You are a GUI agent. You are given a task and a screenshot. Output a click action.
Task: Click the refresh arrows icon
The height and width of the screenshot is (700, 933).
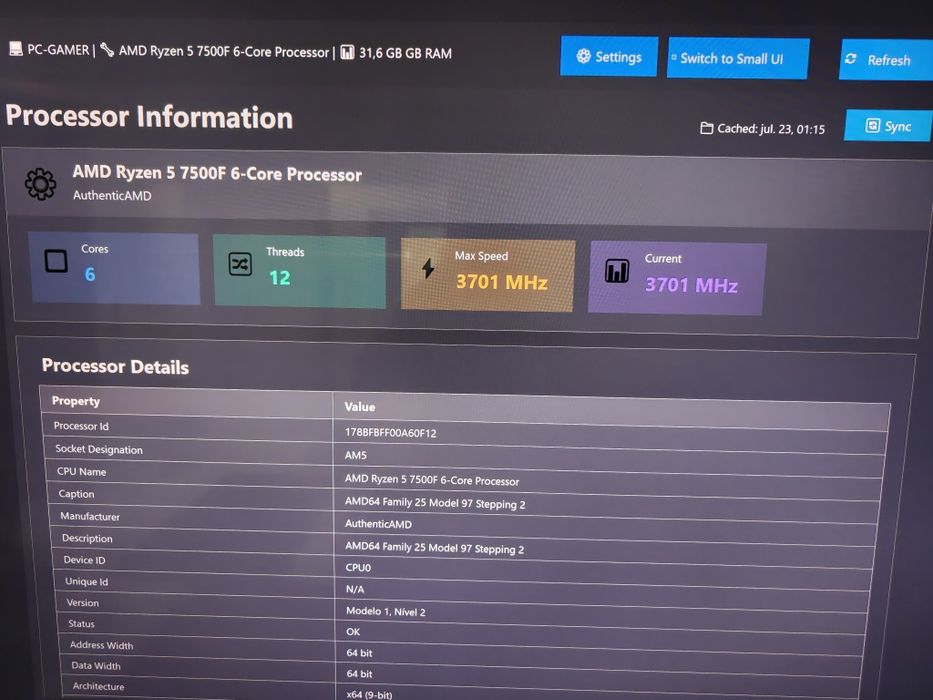pos(851,59)
